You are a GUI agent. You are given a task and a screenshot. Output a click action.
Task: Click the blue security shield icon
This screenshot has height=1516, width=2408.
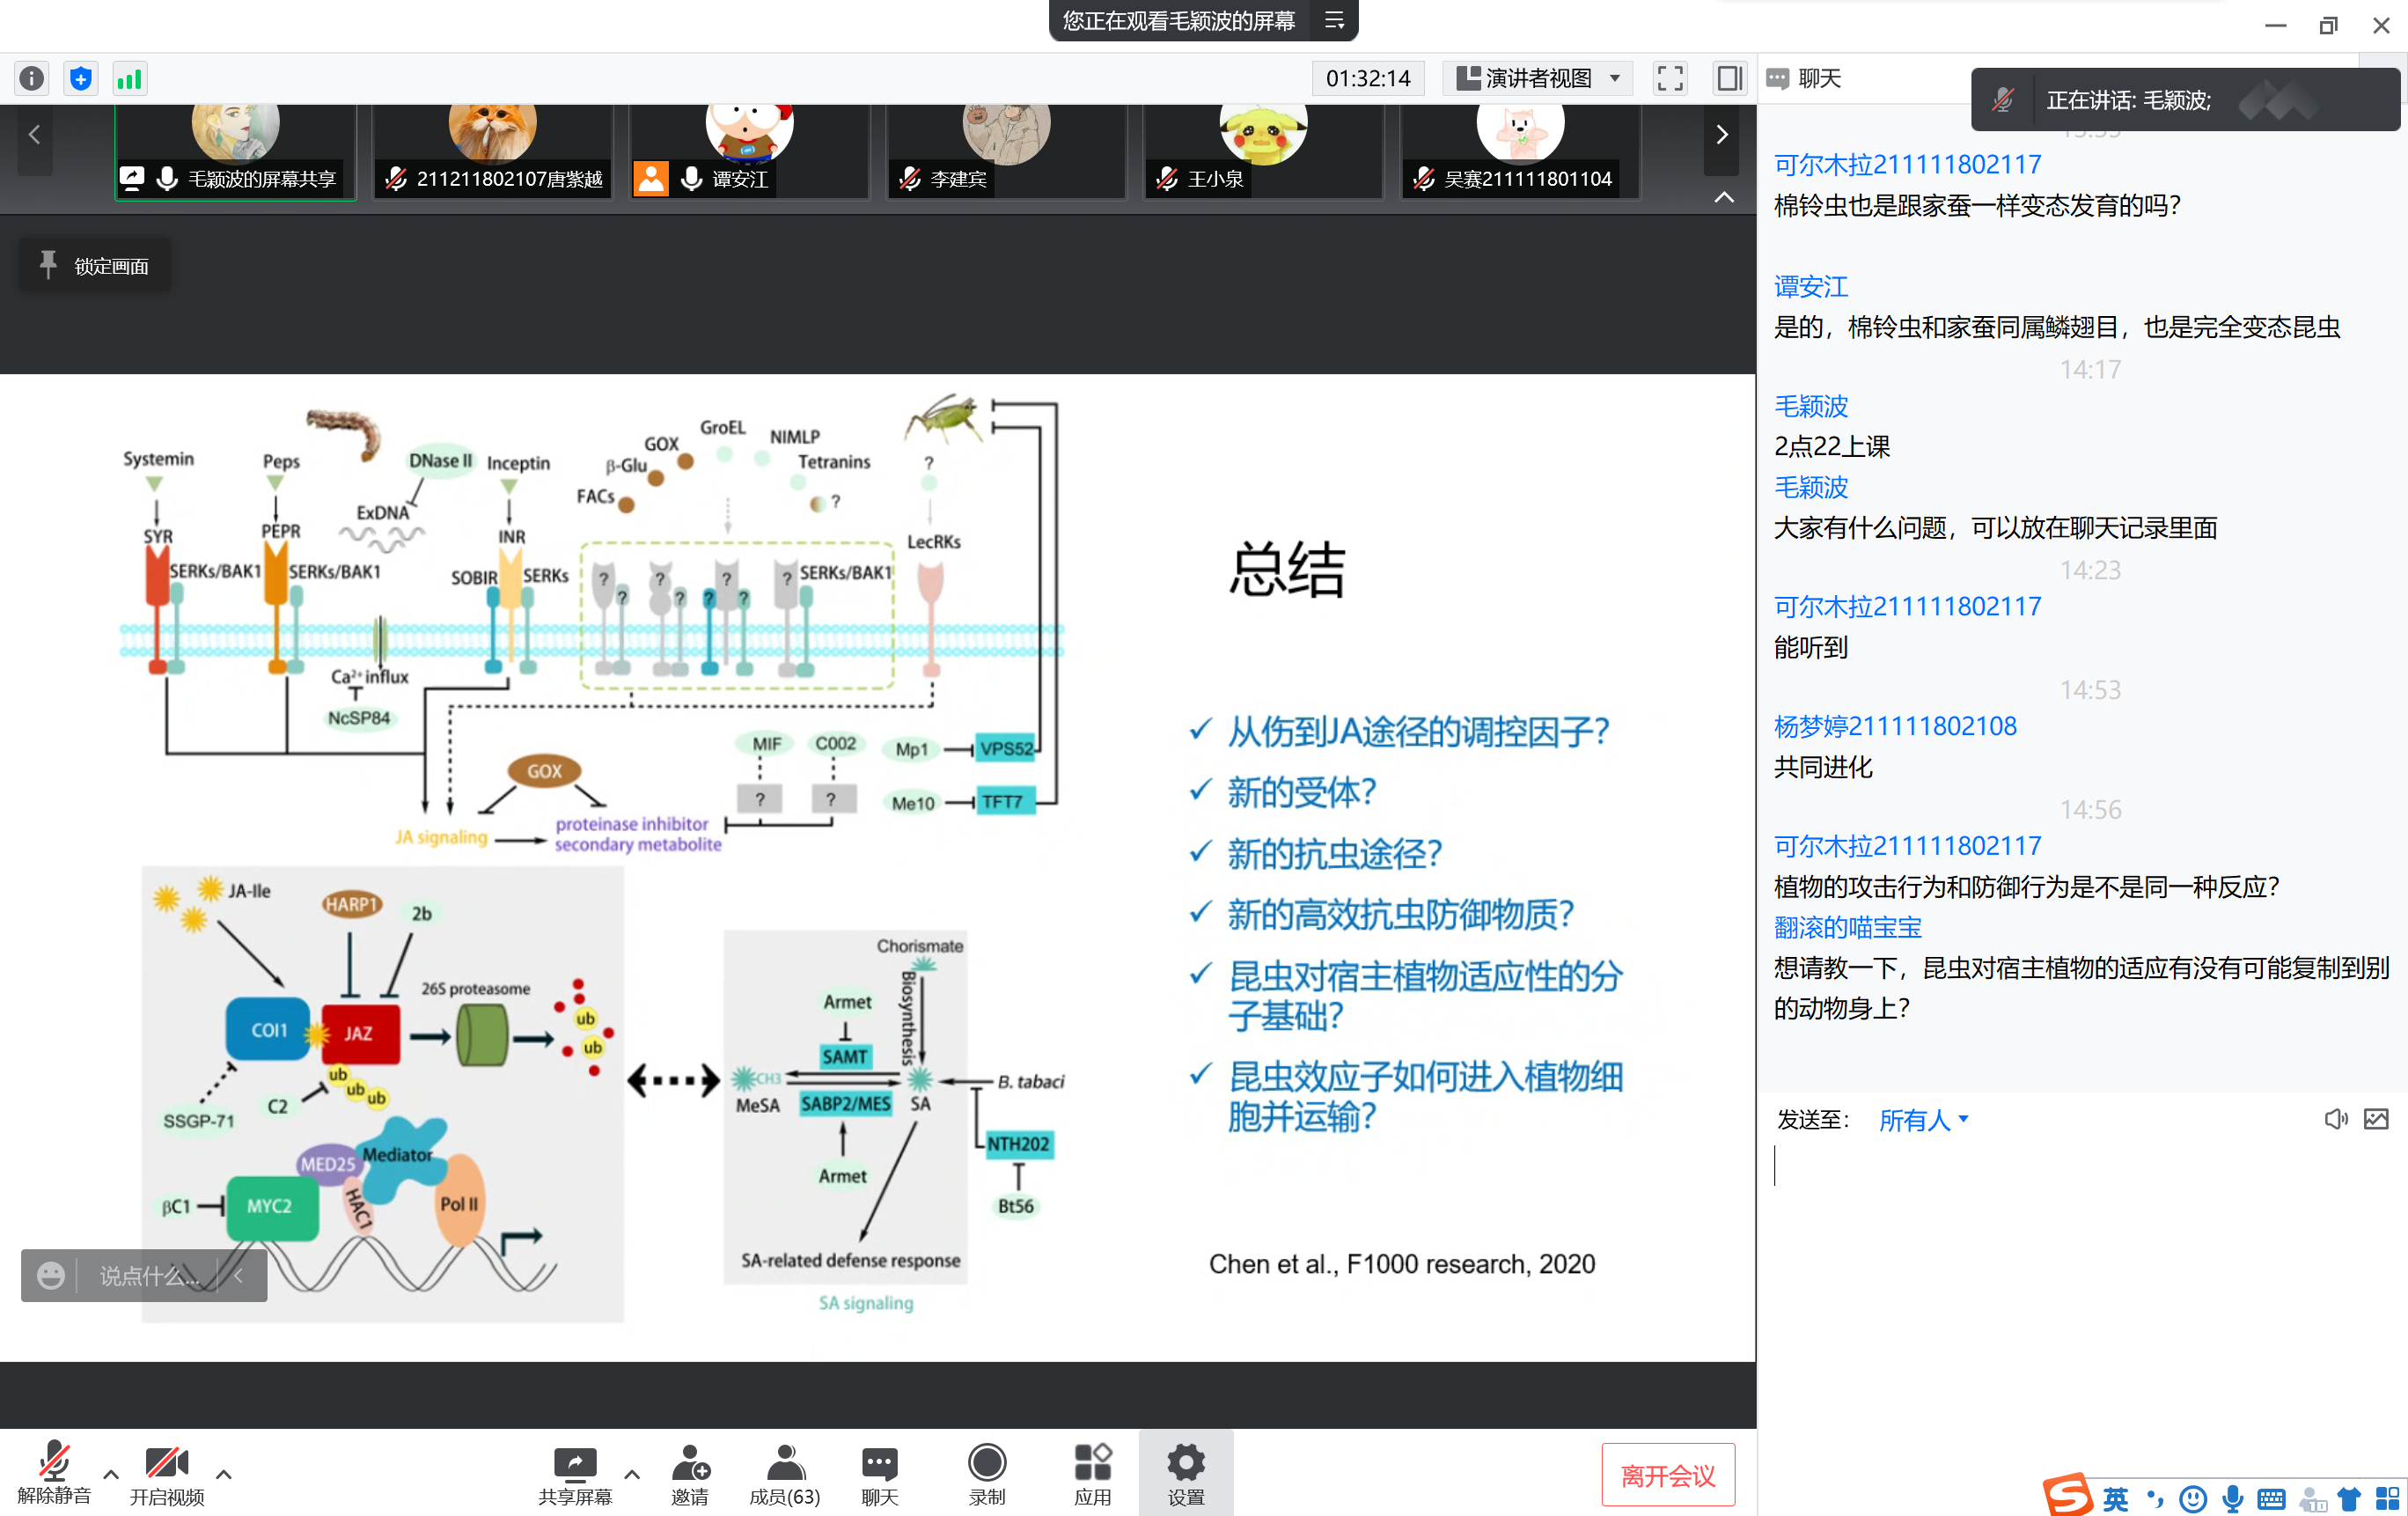pyautogui.click(x=81, y=78)
